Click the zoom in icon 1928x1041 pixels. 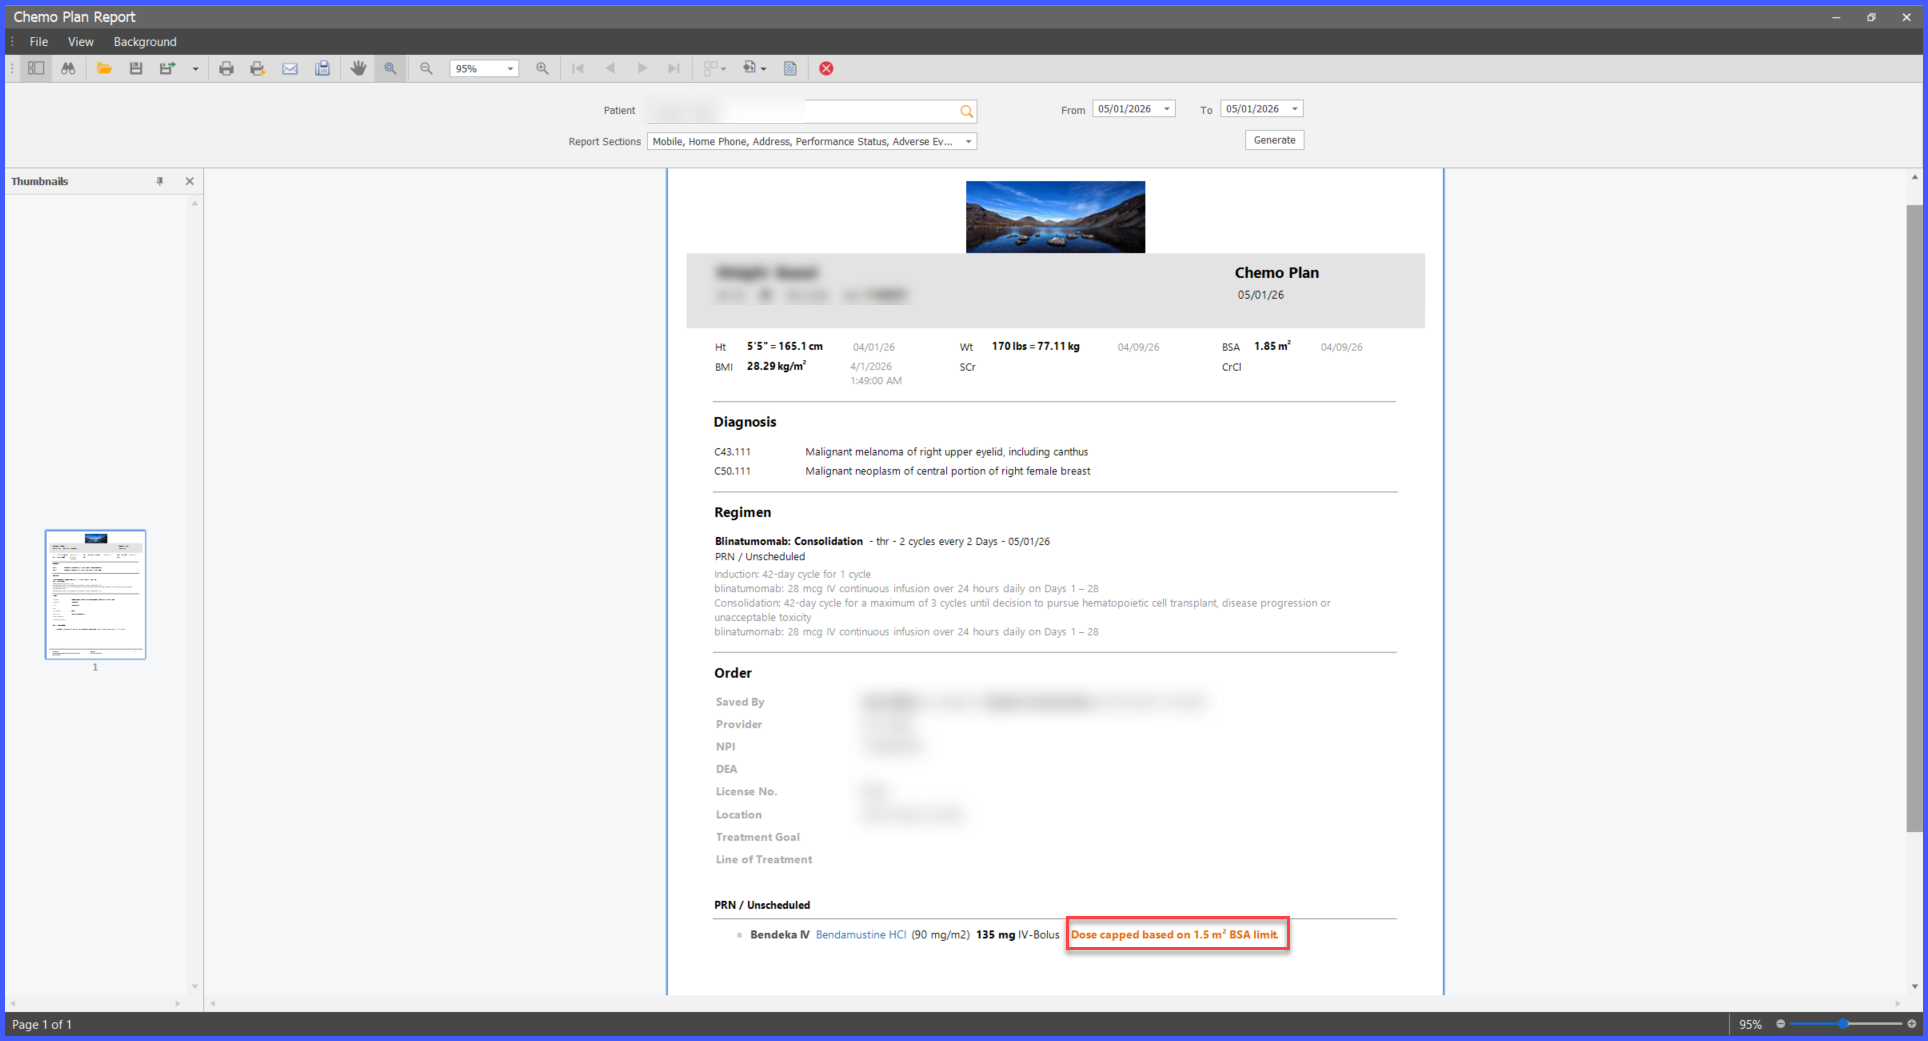(x=542, y=68)
